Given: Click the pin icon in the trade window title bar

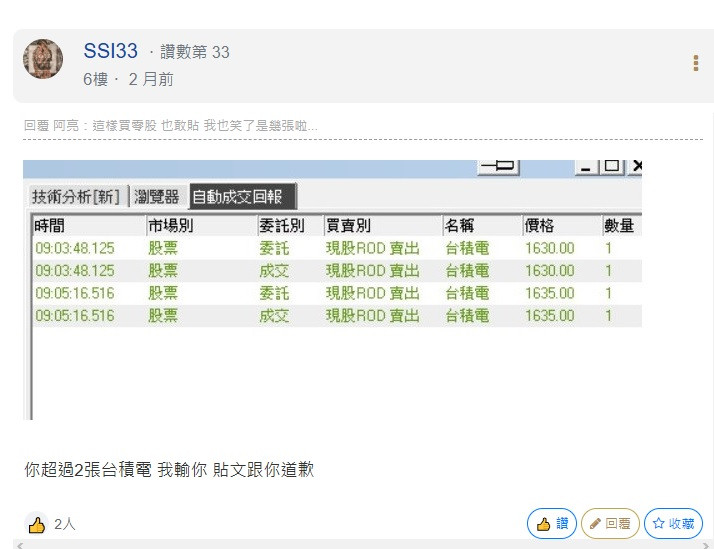Looking at the screenshot, I should click(x=497, y=165).
